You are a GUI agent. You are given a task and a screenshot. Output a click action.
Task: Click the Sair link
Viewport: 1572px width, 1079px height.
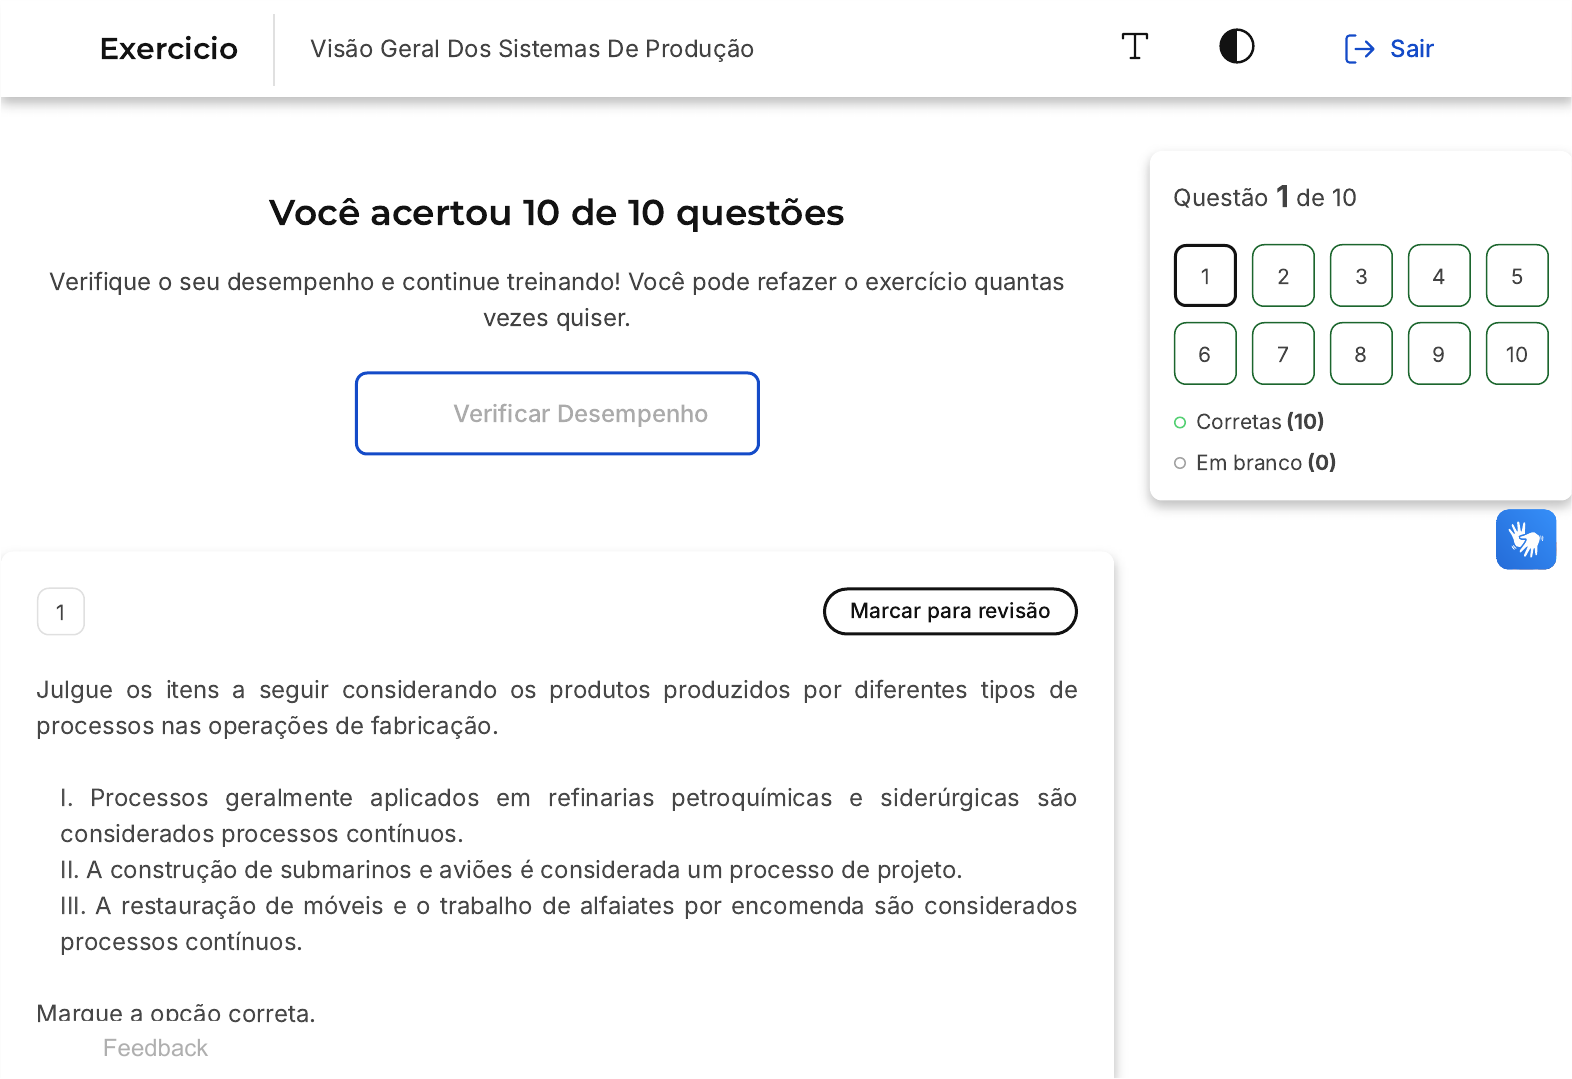[1411, 49]
